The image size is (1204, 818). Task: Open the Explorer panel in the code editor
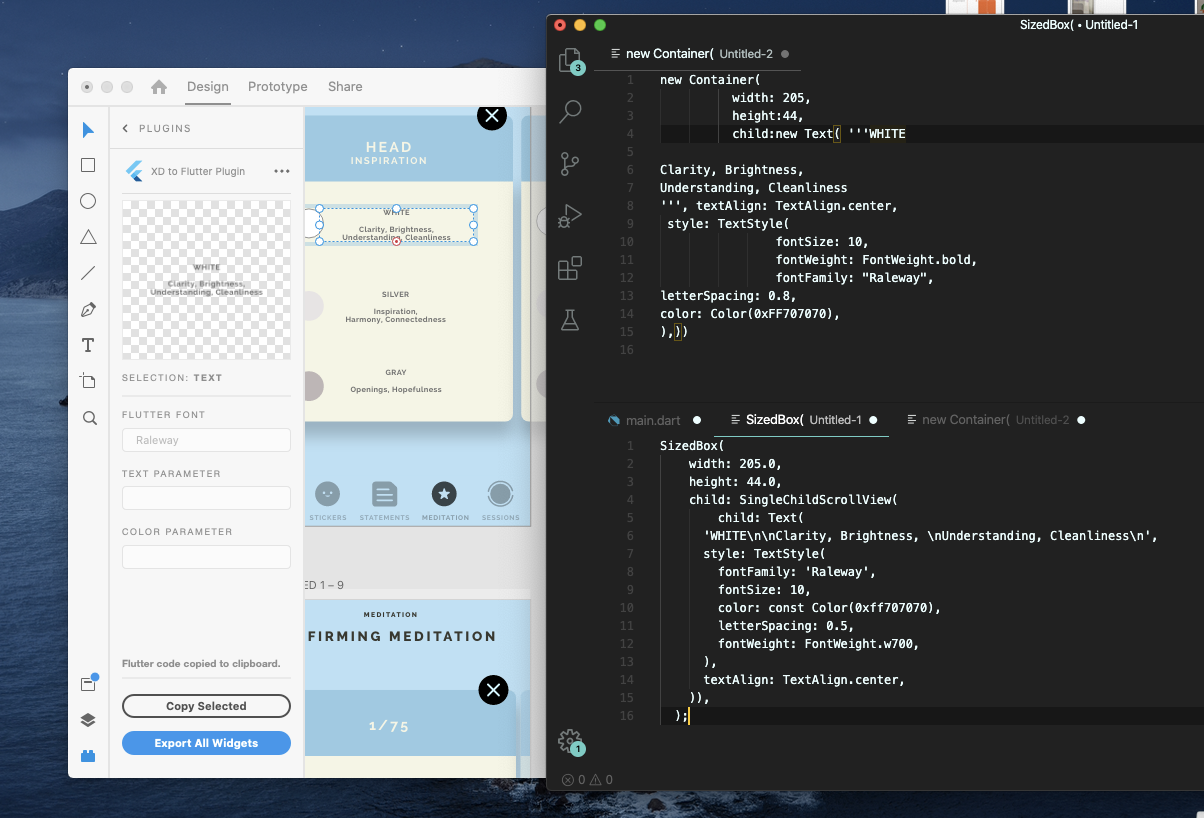coord(570,58)
